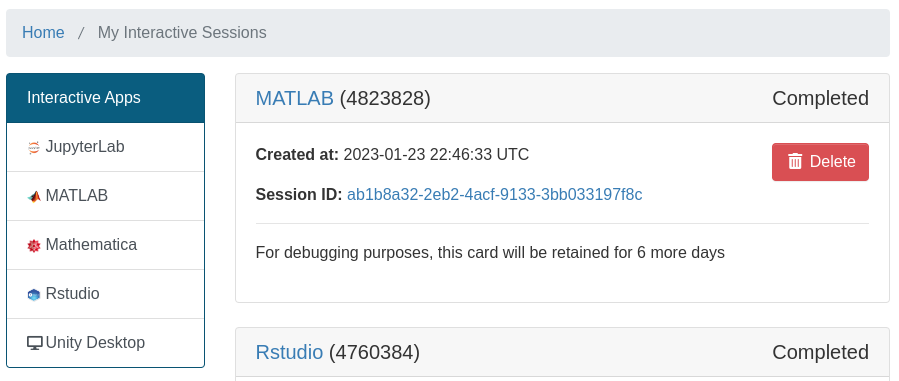Click the monitor icon beside Unity Desktop
The image size is (899, 381).
tap(34, 343)
